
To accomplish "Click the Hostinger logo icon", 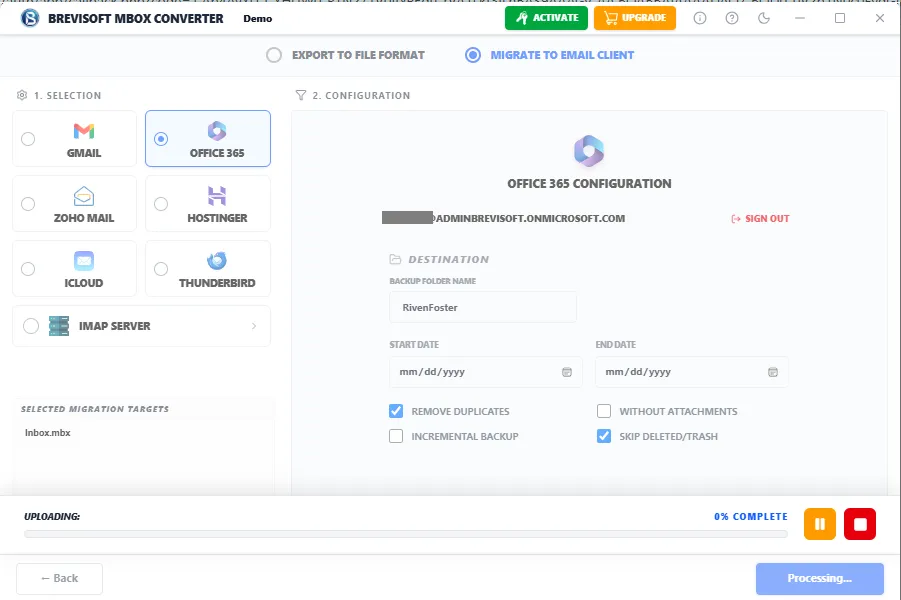I will [x=217, y=196].
